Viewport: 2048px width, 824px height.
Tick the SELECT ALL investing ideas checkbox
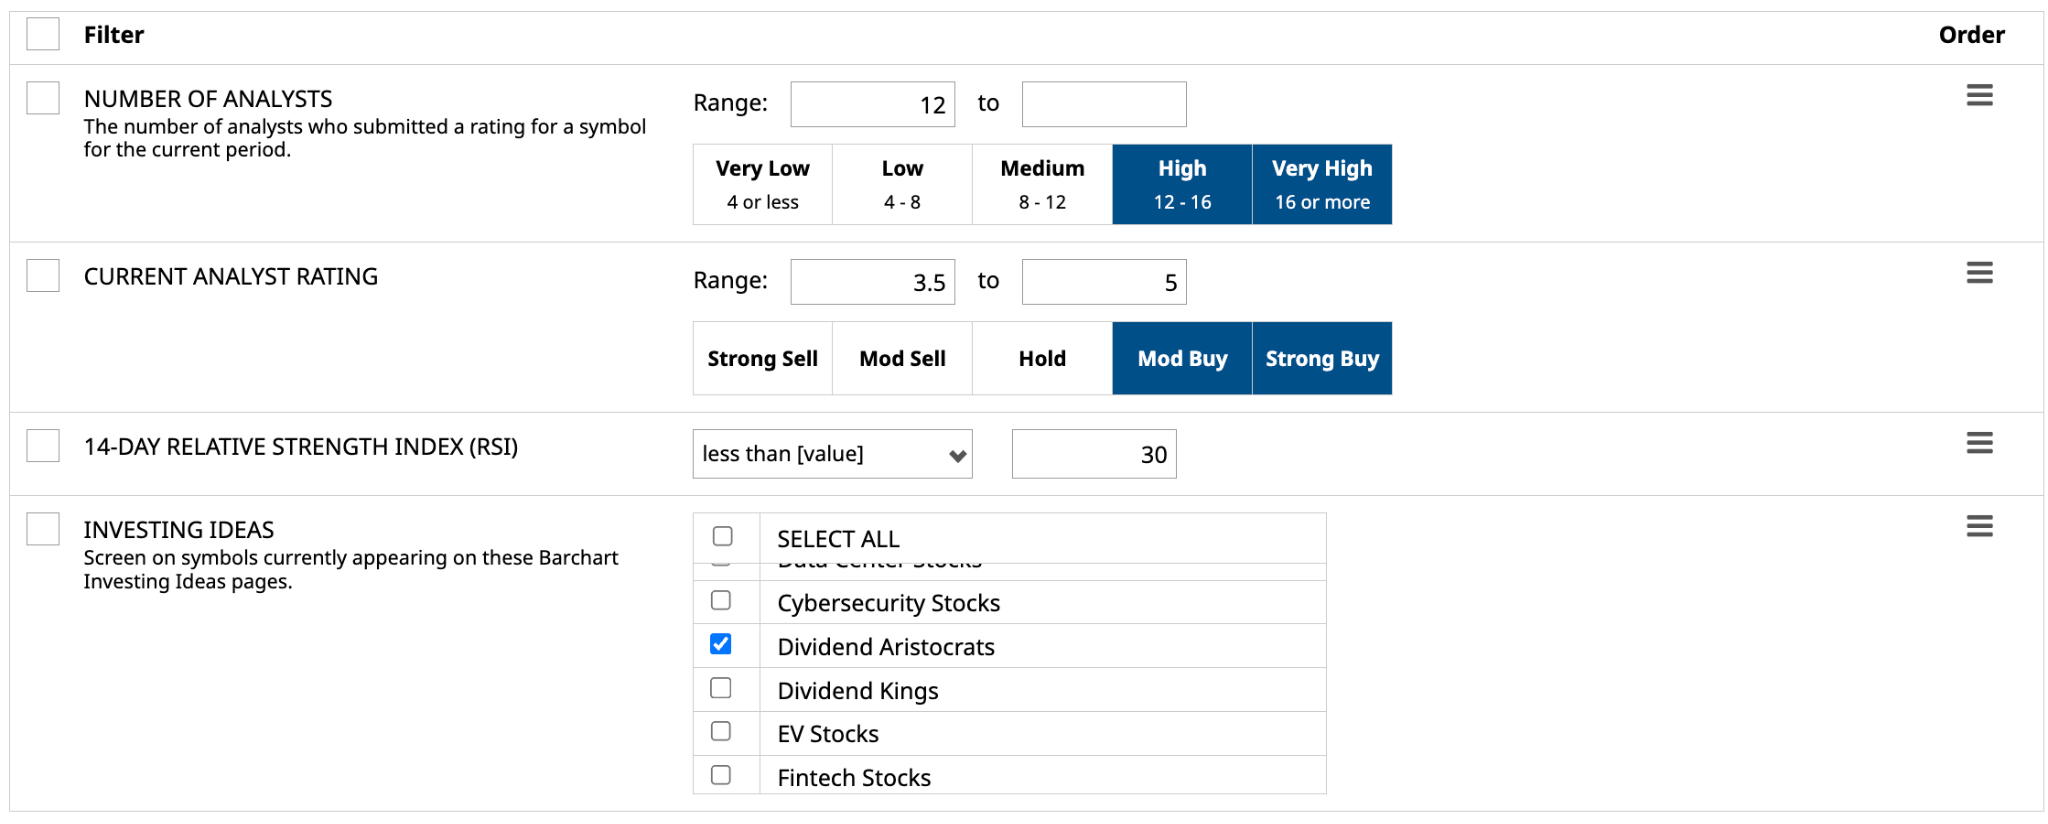pyautogui.click(x=722, y=536)
